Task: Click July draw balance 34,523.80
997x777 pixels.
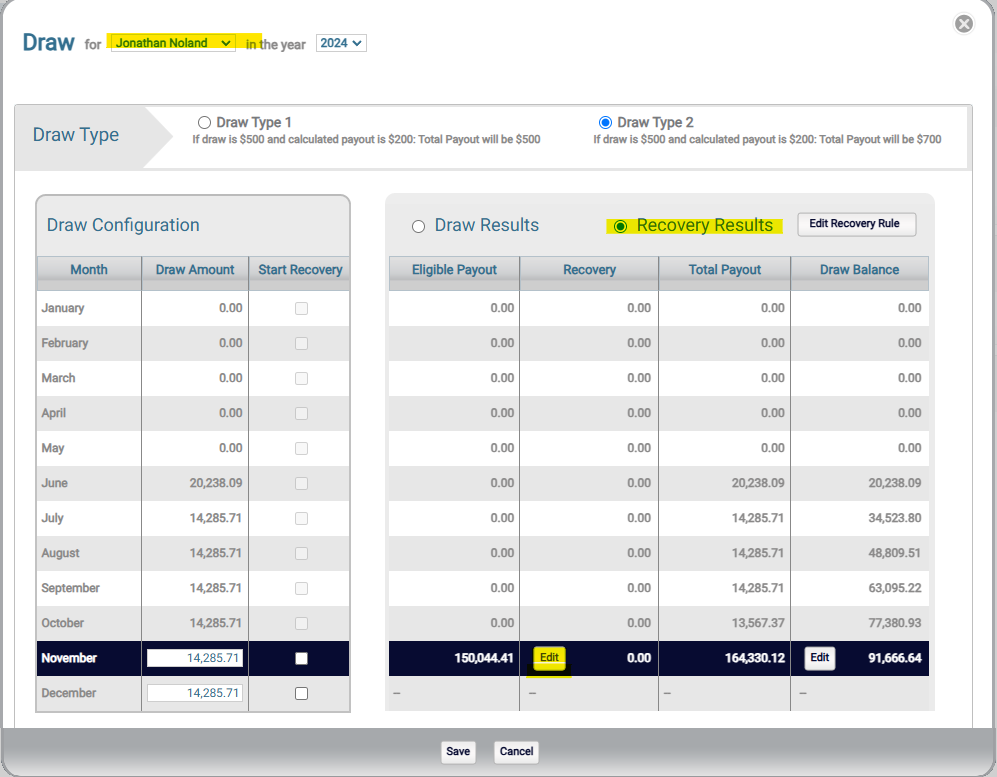Action: (895, 518)
